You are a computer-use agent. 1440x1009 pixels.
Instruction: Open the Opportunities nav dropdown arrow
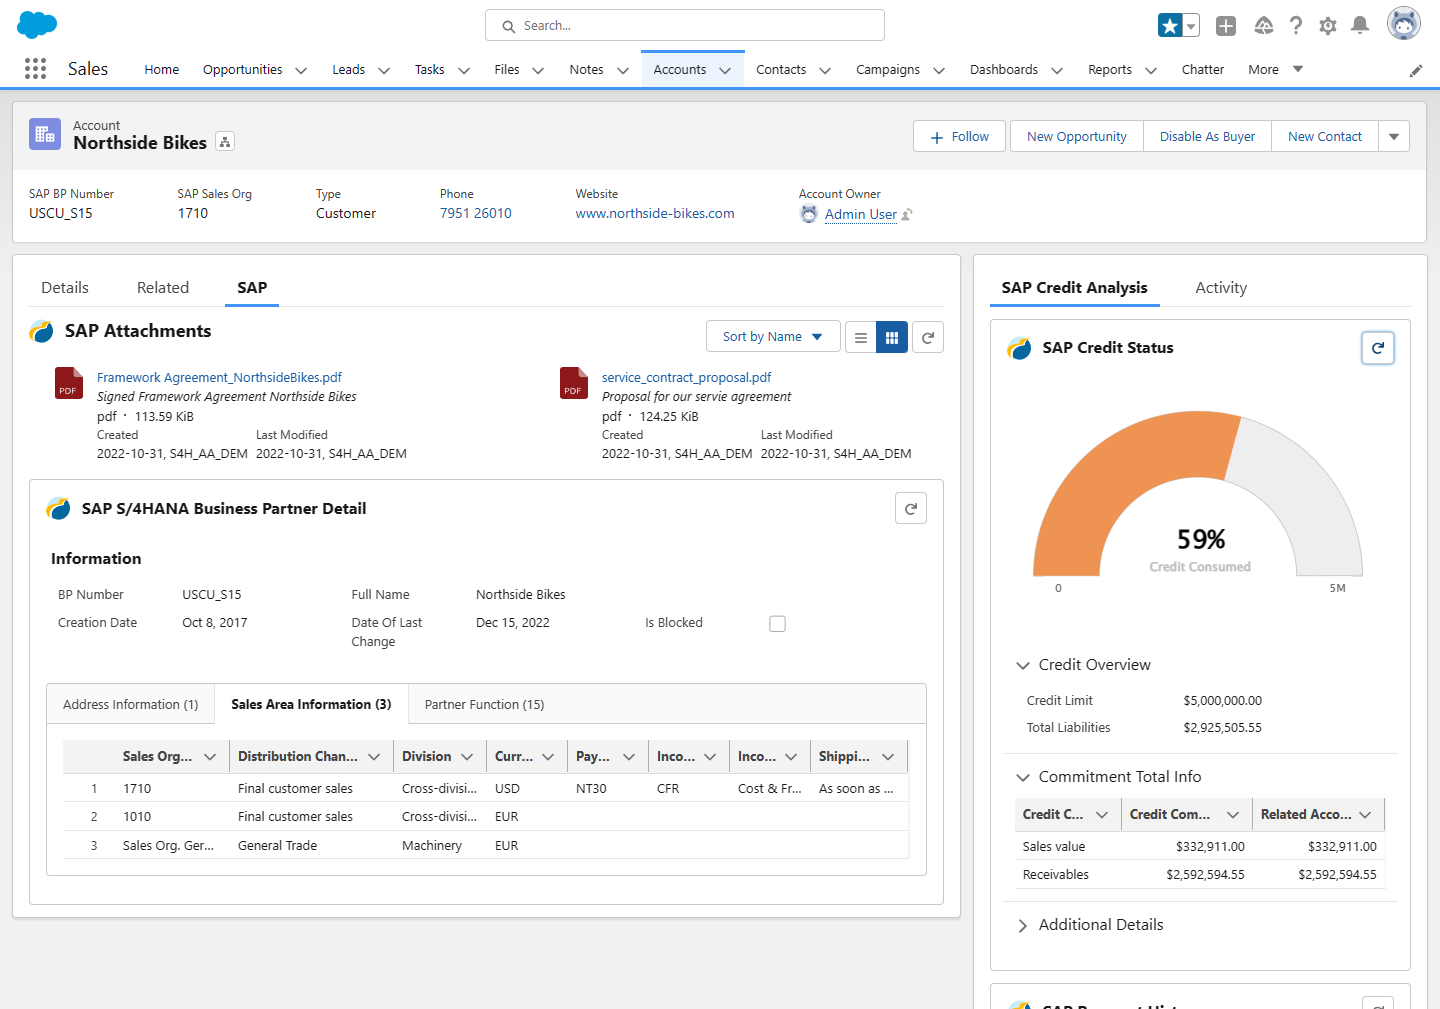click(x=301, y=70)
